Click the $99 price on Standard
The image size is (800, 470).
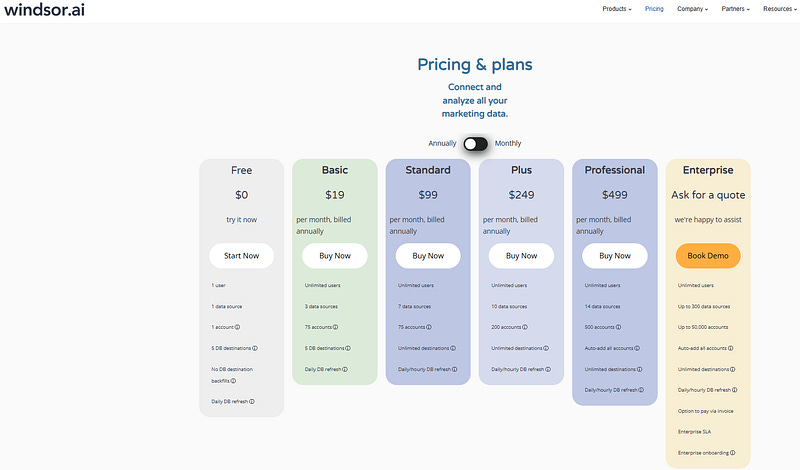tap(428, 195)
